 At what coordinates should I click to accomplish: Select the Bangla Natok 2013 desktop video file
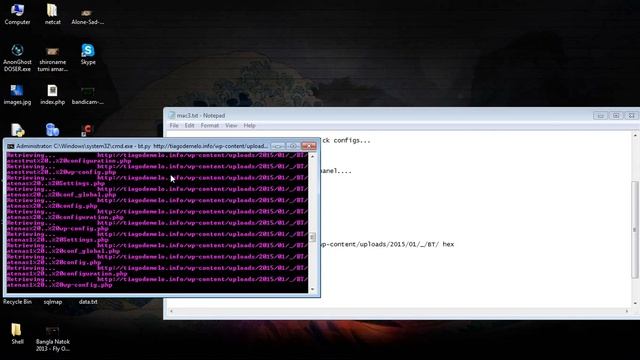(52, 339)
